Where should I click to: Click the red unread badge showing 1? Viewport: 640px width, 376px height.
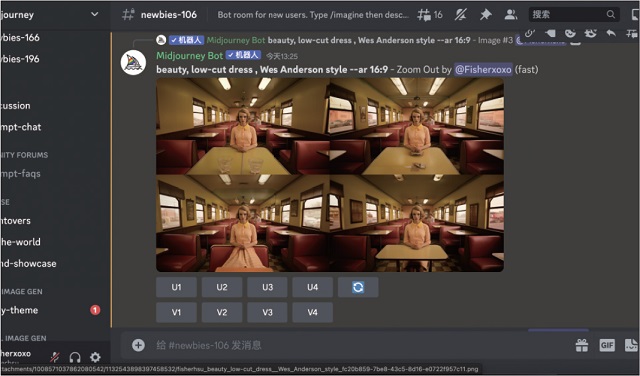[95, 310]
